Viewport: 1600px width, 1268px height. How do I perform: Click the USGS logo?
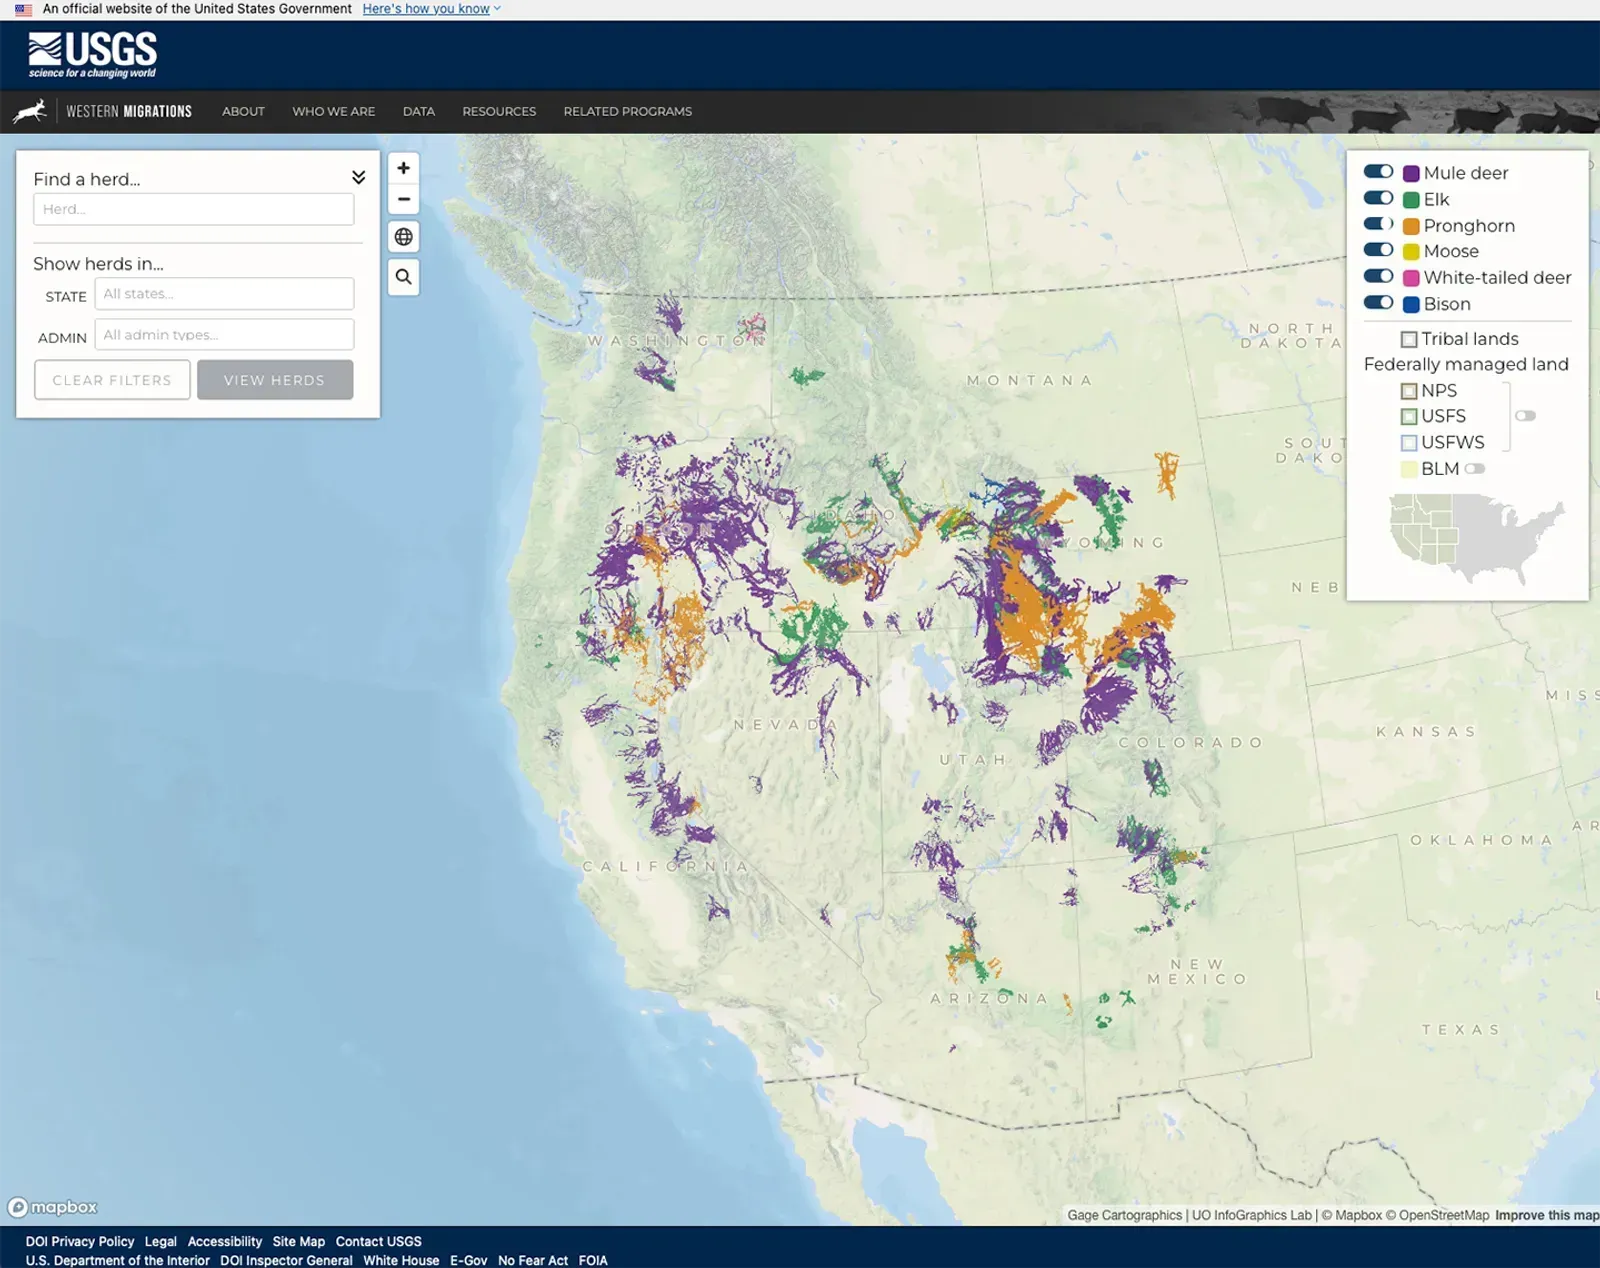92,53
